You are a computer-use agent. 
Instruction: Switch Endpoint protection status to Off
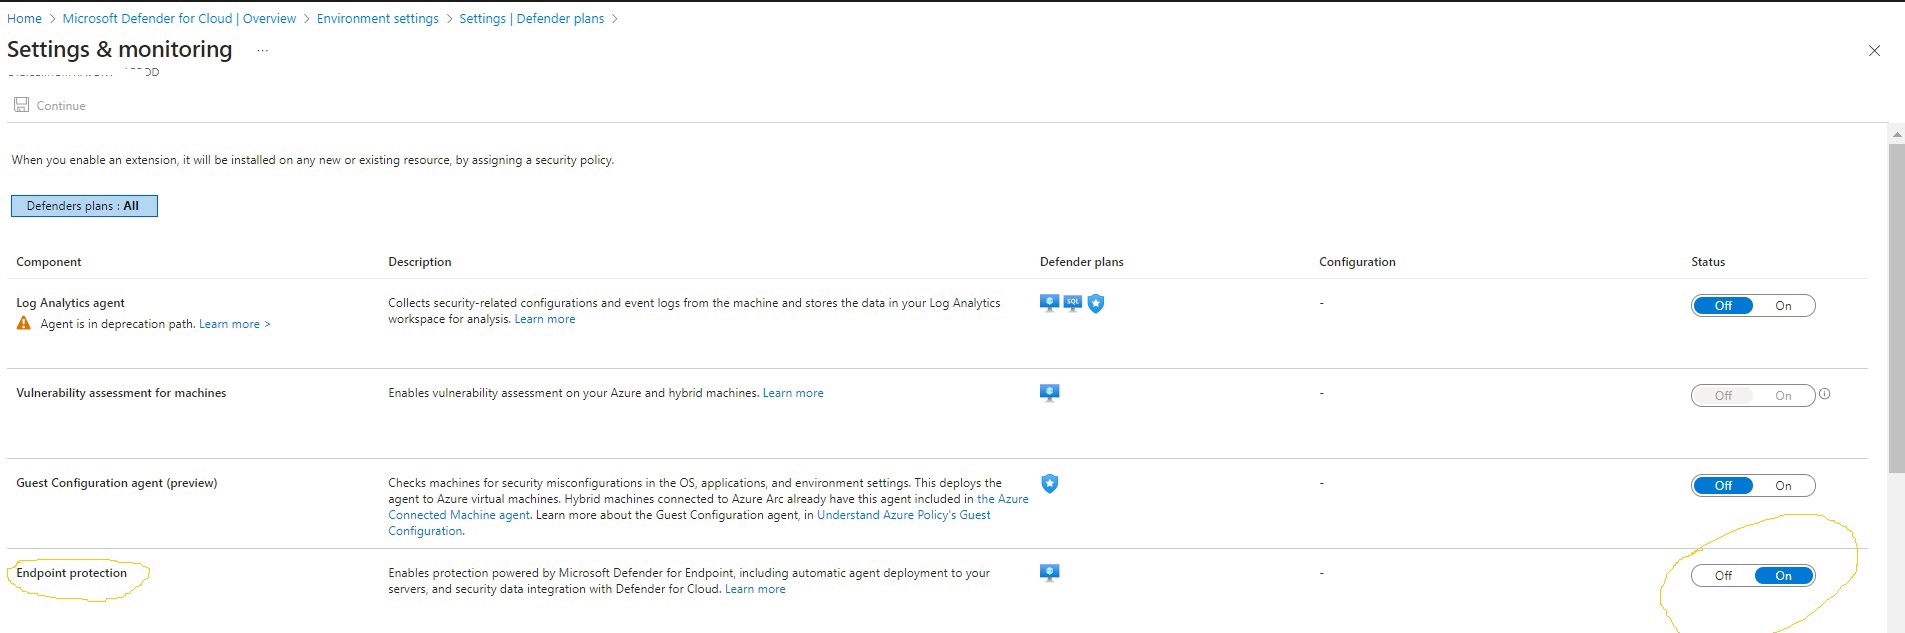tap(1723, 576)
